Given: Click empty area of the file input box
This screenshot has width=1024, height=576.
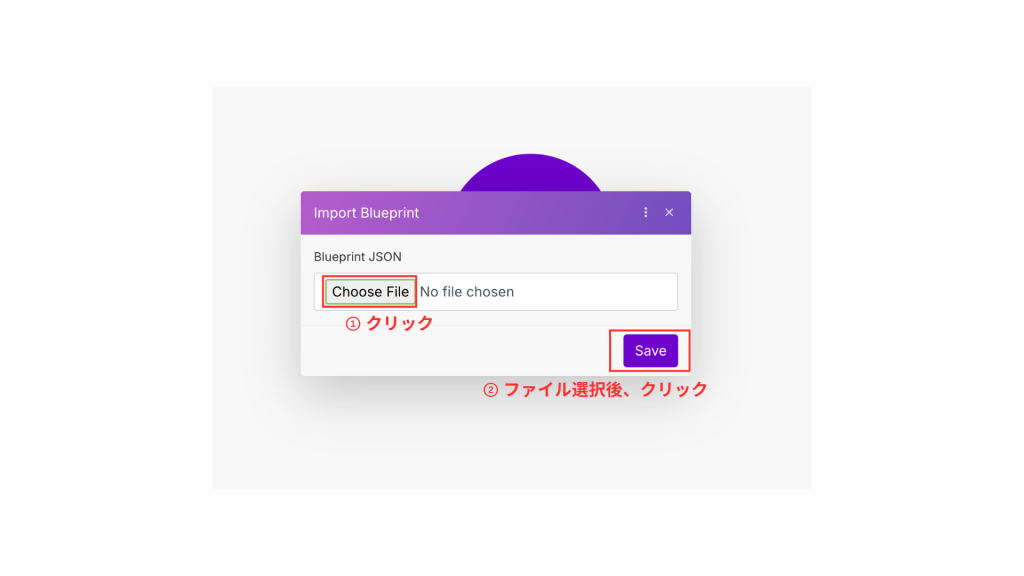Looking at the screenshot, I should (x=594, y=292).
